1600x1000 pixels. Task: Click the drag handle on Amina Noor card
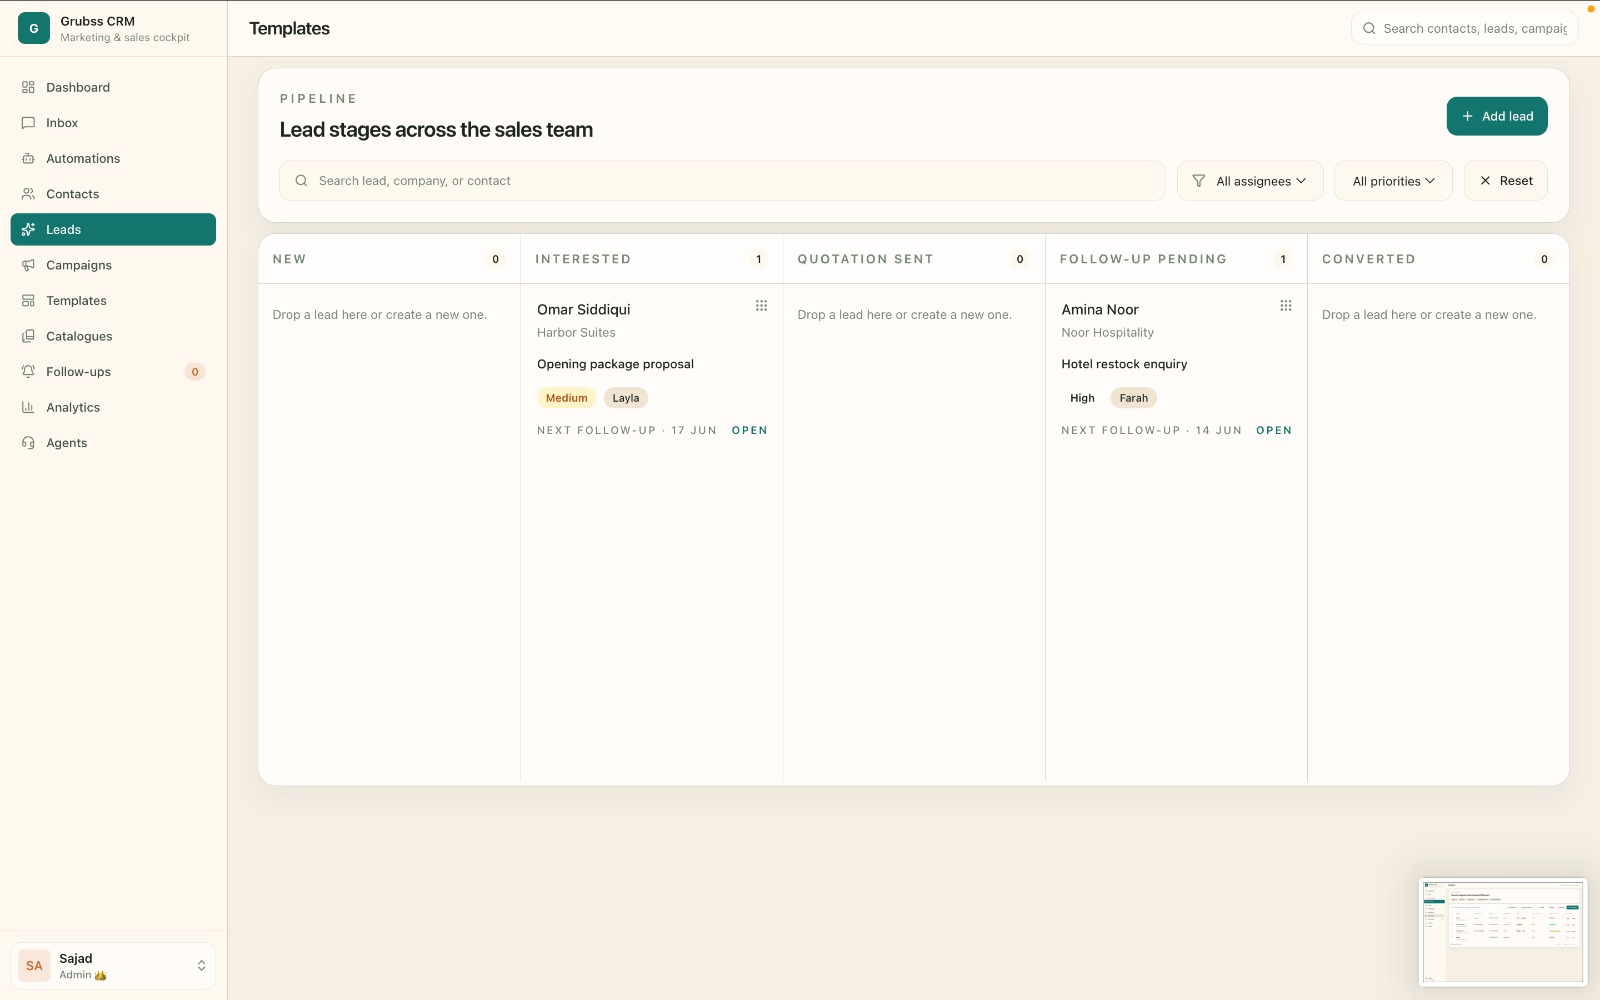(x=1286, y=306)
